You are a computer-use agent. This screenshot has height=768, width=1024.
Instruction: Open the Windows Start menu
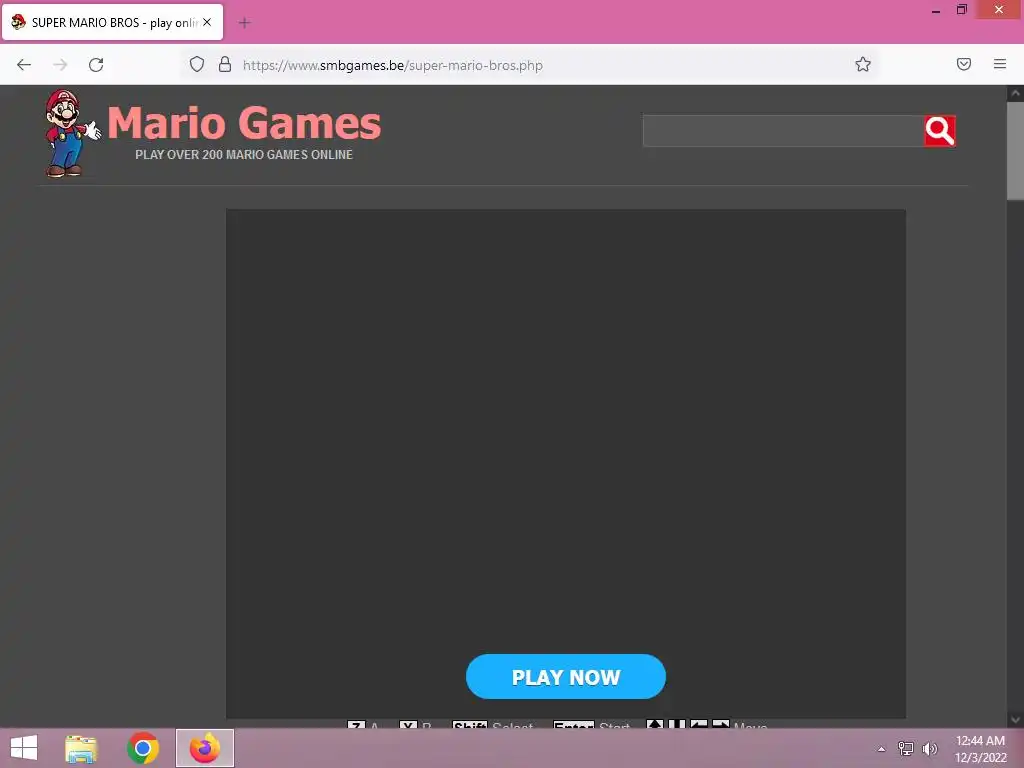point(24,748)
